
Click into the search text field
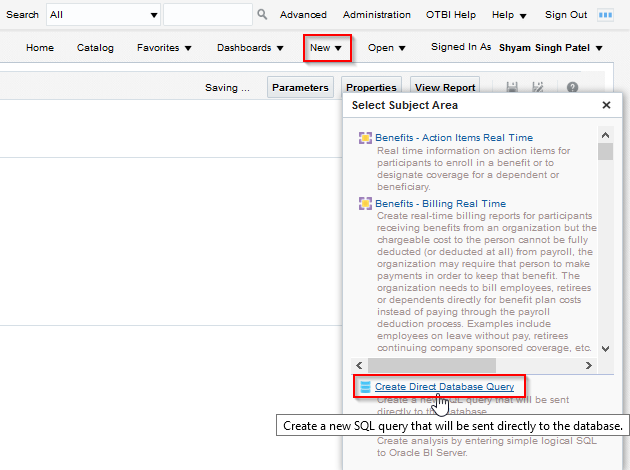[208, 15]
